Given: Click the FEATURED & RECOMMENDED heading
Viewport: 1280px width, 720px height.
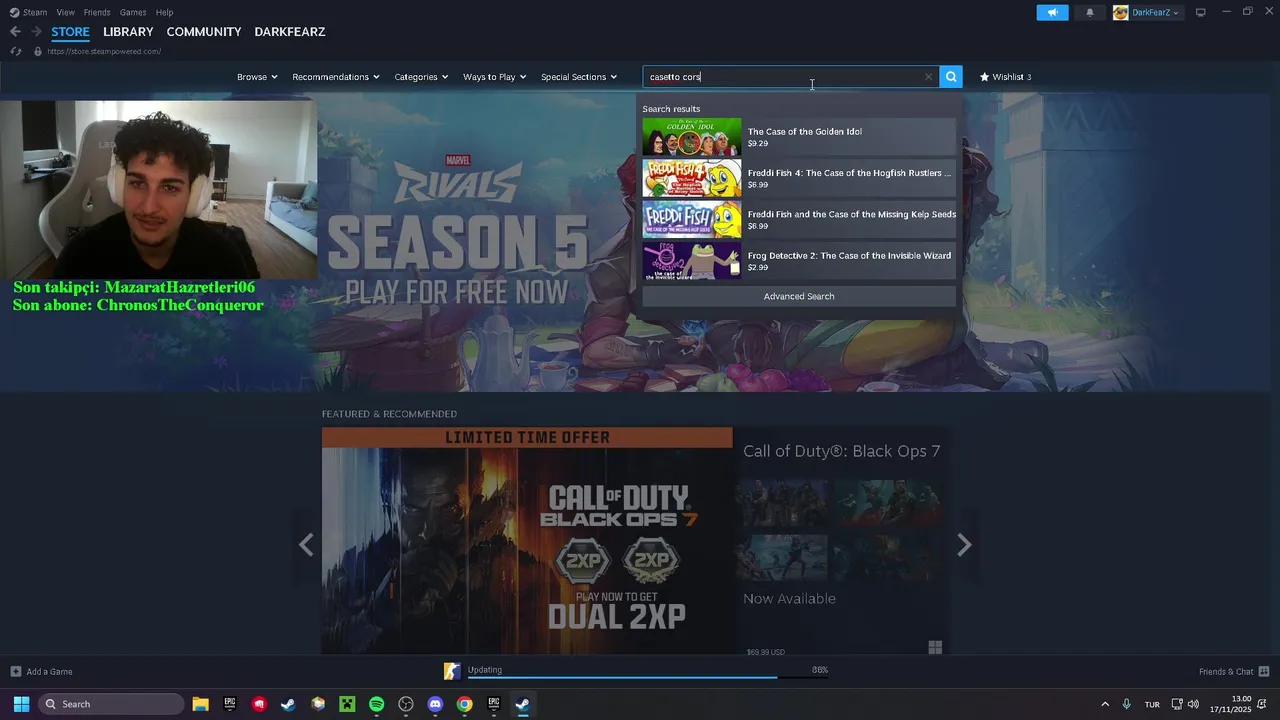Looking at the screenshot, I should 389,414.
